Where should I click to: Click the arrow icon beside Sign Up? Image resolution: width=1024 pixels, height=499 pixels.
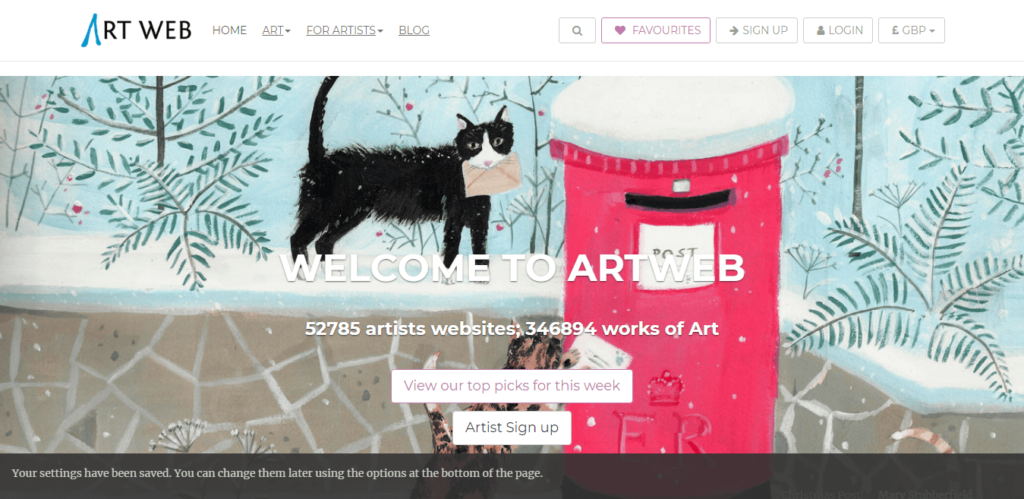click(733, 30)
